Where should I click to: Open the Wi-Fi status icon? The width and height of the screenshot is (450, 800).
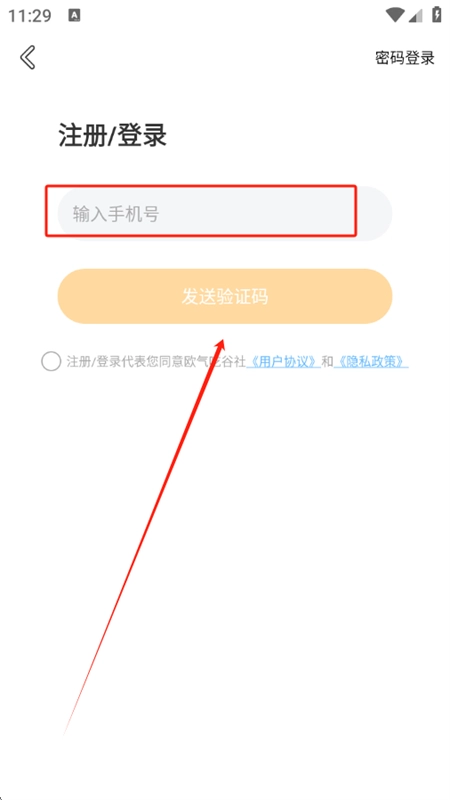point(395,15)
